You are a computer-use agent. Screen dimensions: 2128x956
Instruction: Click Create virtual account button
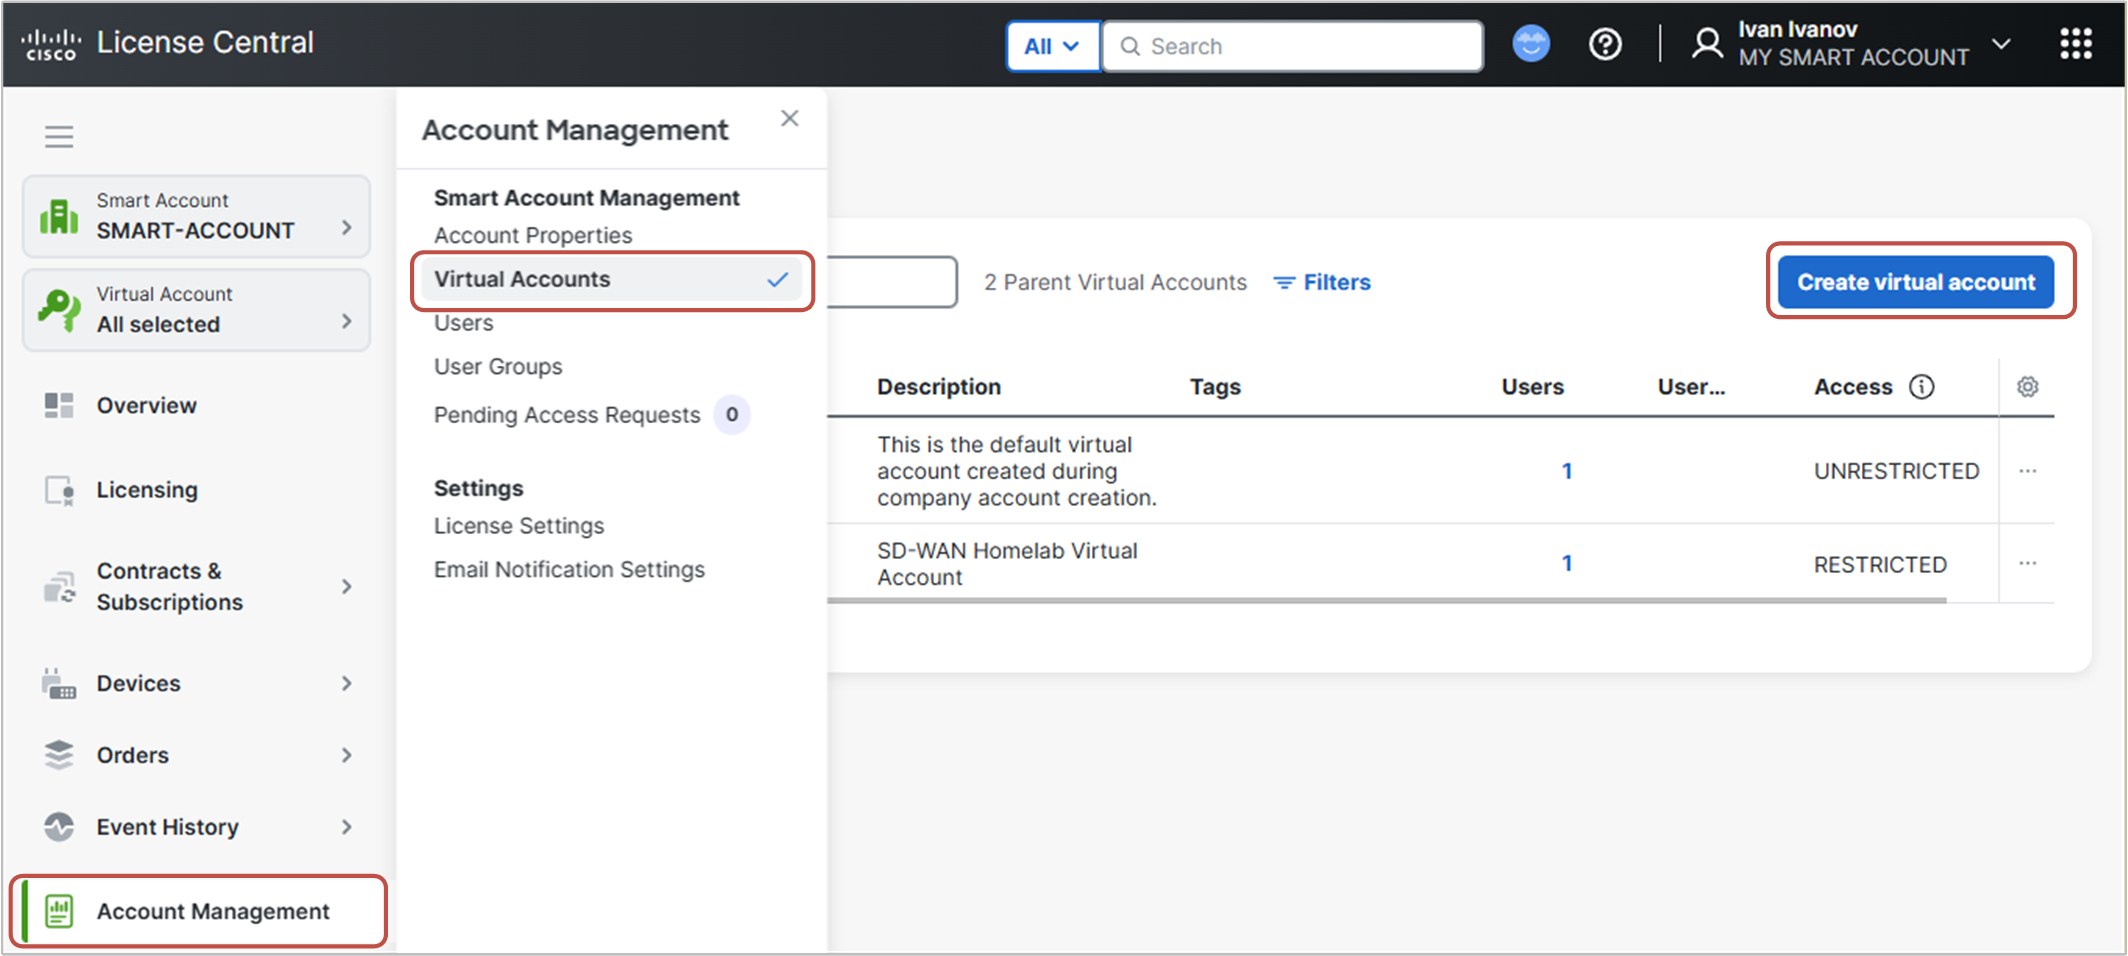tap(1915, 282)
